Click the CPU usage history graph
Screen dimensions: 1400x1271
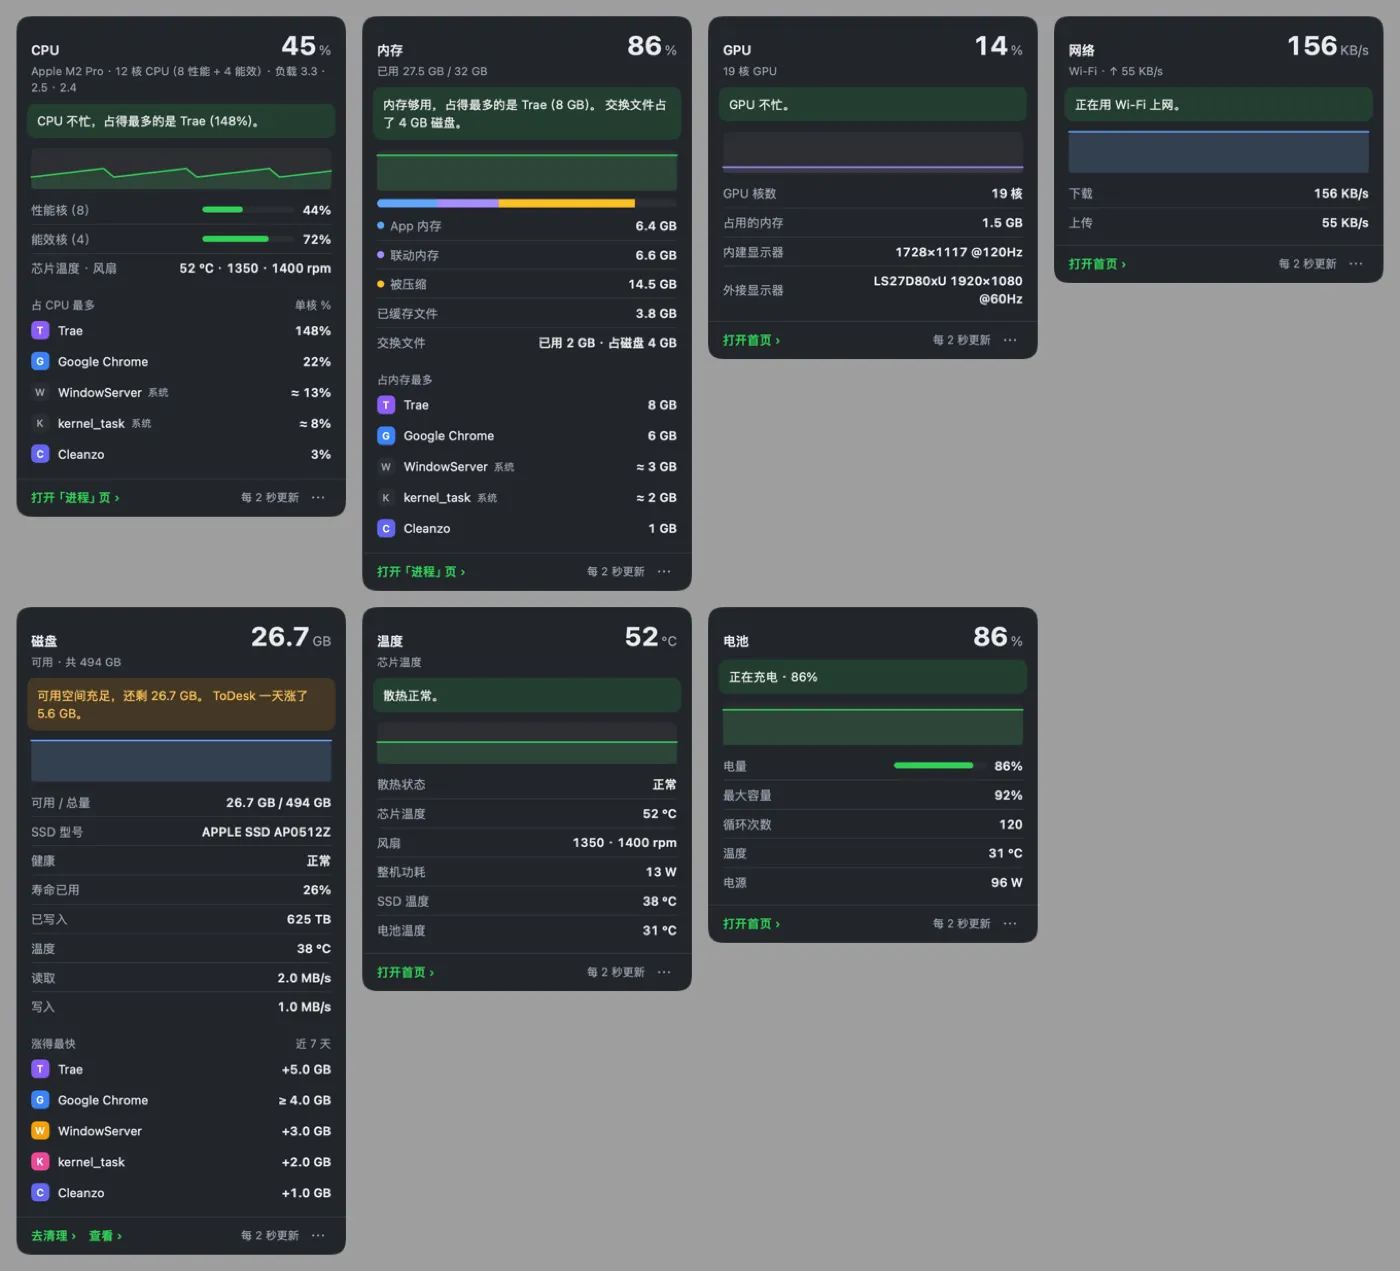pyautogui.click(x=181, y=169)
